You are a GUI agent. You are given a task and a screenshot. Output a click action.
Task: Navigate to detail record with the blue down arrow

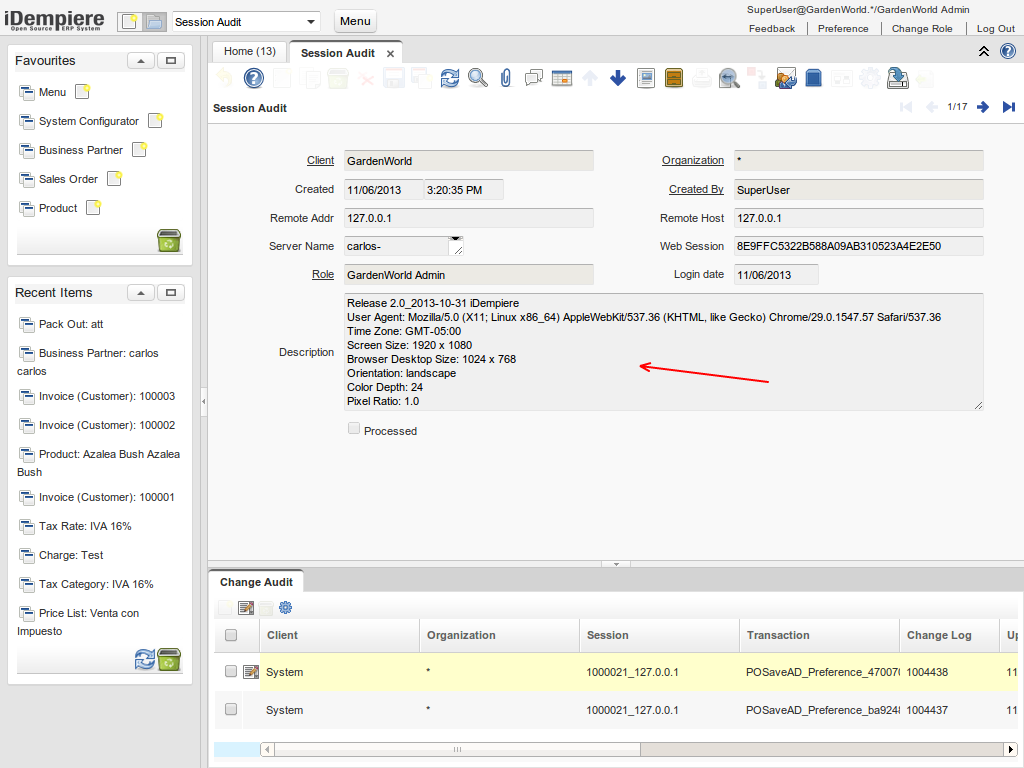tap(616, 77)
